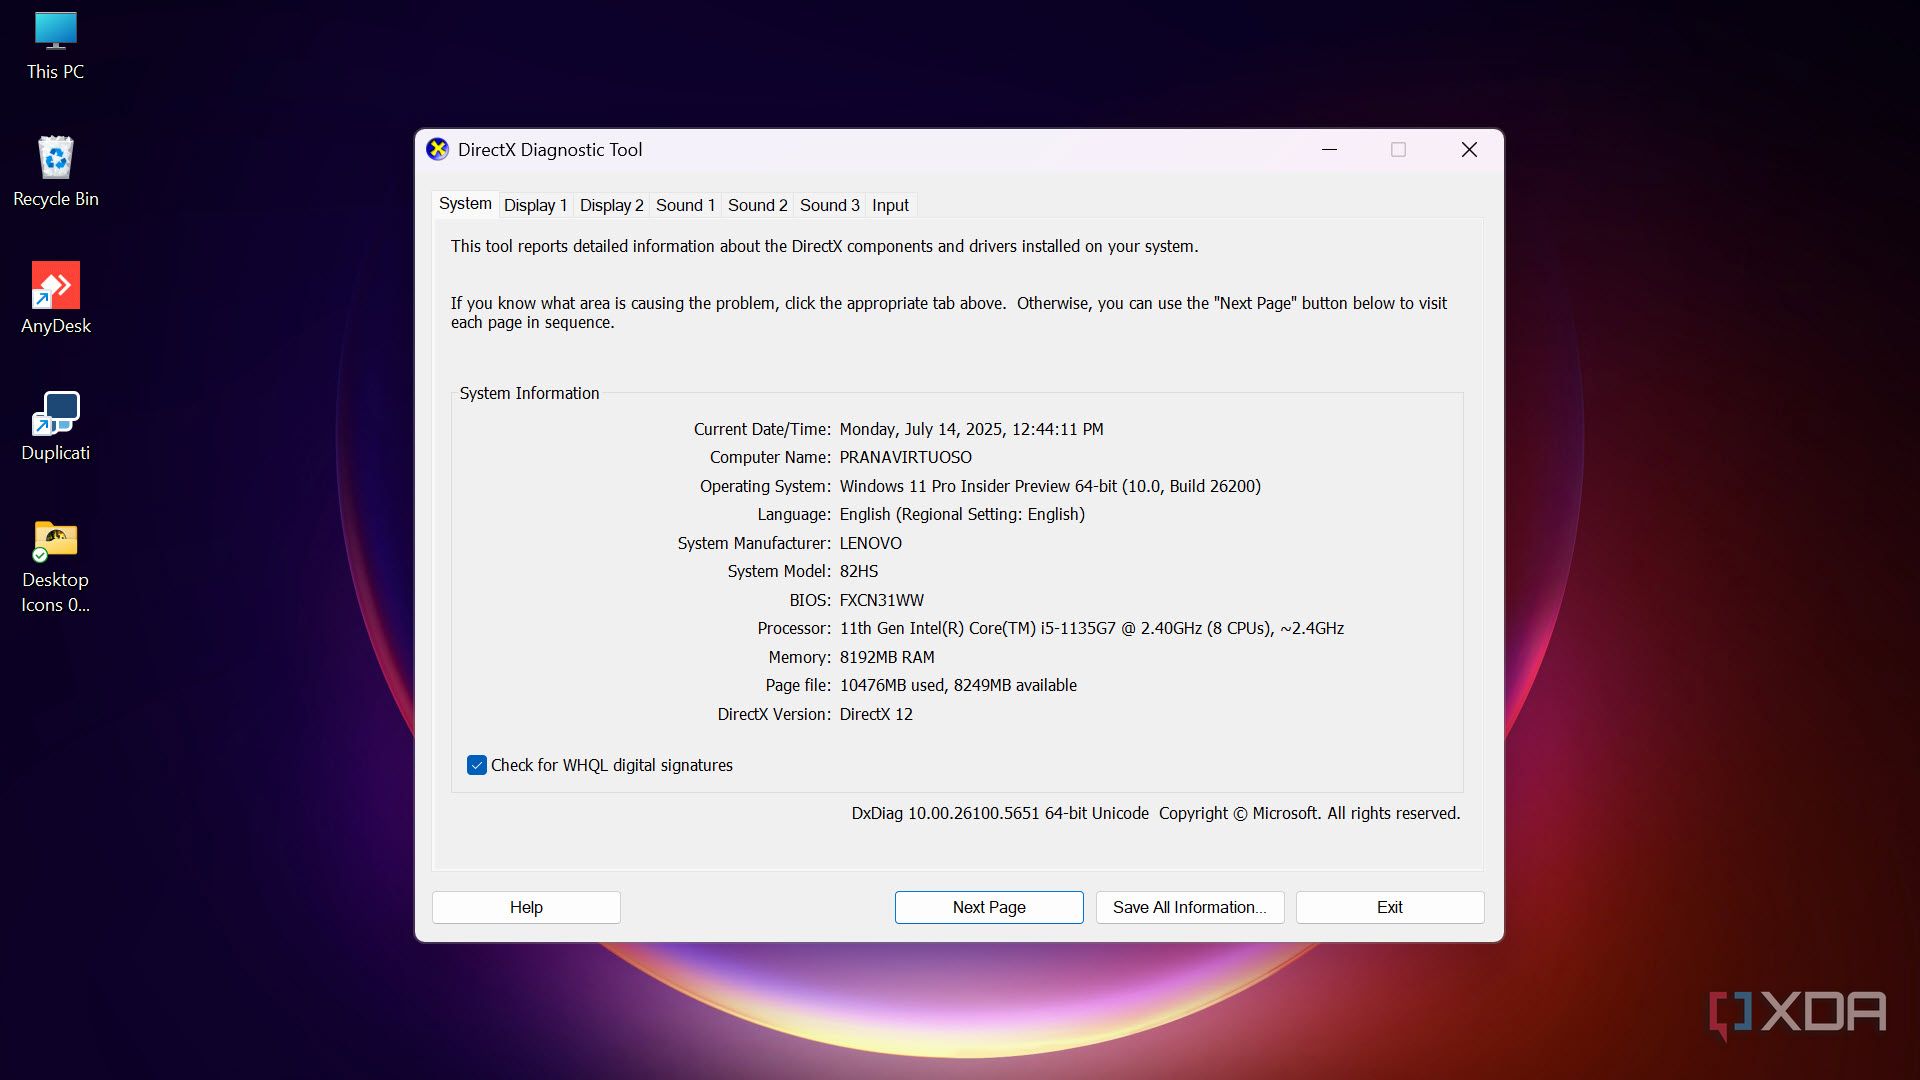Click the DirectX Diagnostic Tool title icon
Image resolution: width=1920 pixels, height=1080 pixels.
(437, 150)
